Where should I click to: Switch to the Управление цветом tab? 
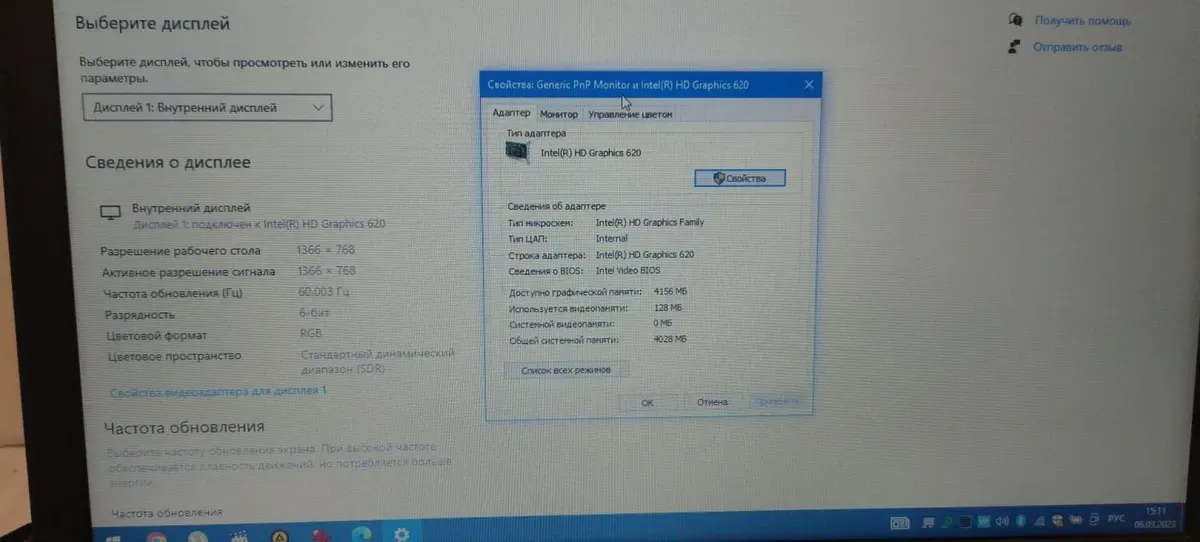click(x=630, y=114)
